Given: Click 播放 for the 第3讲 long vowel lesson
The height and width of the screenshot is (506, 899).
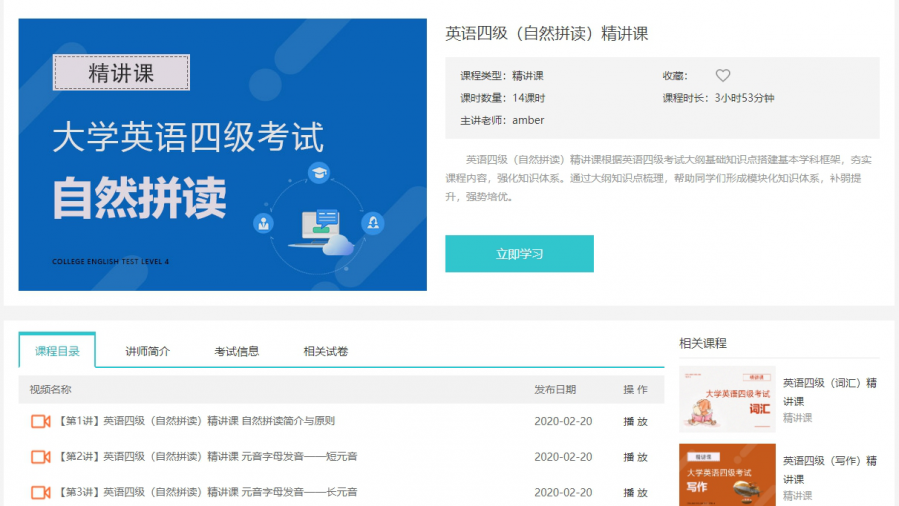Looking at the screenshot, I should 635,492.
